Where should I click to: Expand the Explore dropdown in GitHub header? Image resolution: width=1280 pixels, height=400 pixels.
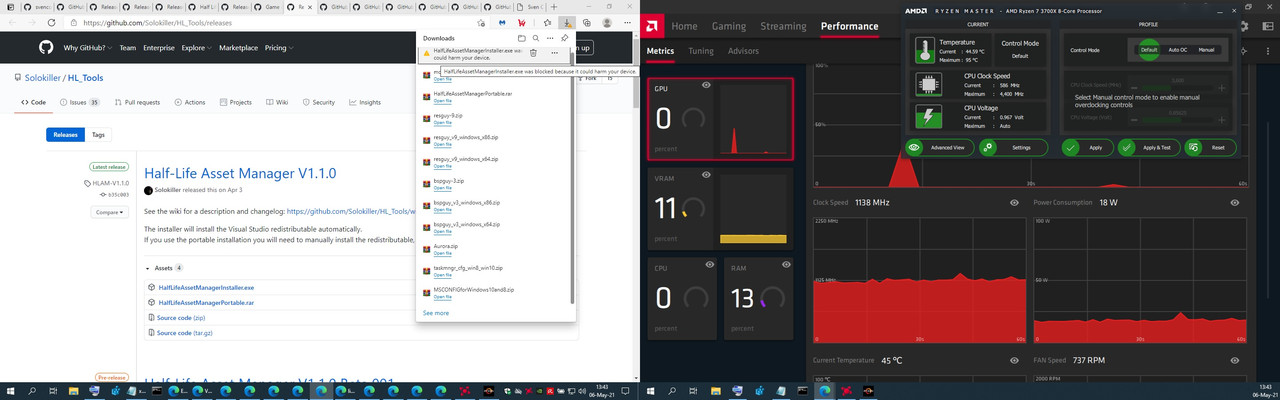pyautogui.click(x=195, y=47)
